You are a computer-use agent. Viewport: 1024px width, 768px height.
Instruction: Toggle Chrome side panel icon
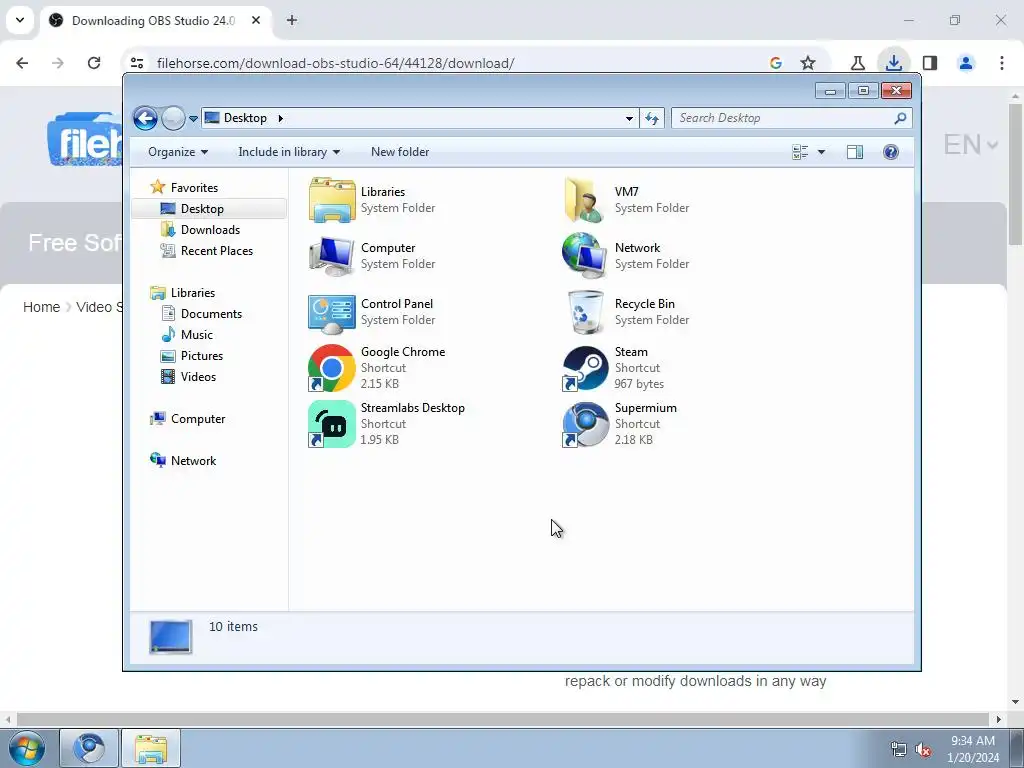930,63
